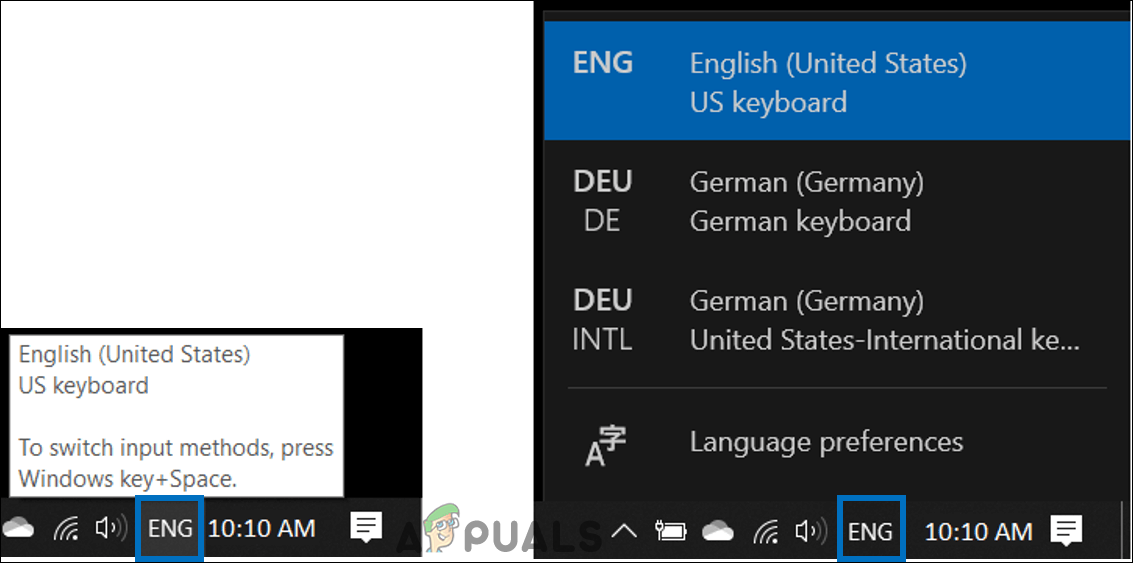The width and height of the screenshot is (1133, 563).
Task: Click the volume speaker icon below the tooltip
Action: [111, 528]
